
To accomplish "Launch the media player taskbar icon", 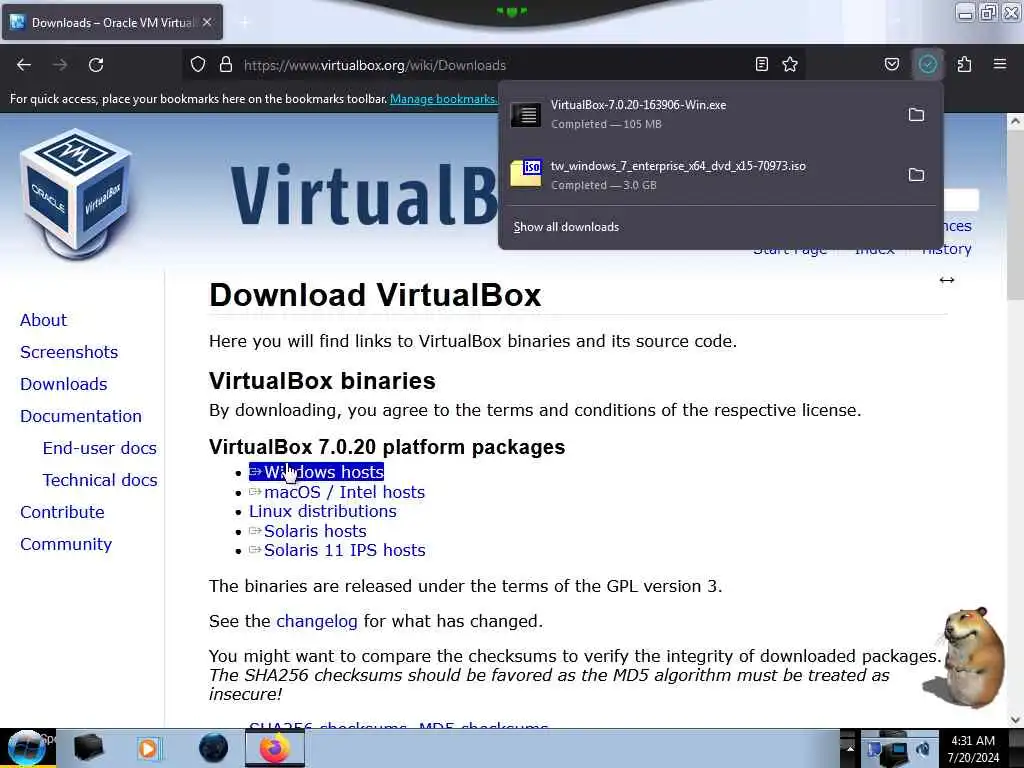I will [x=148, y=748].
